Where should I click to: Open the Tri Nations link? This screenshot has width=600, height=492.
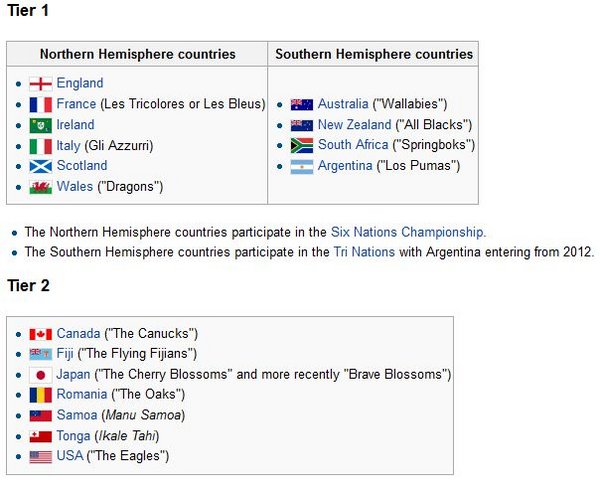(x=364, y=252)
